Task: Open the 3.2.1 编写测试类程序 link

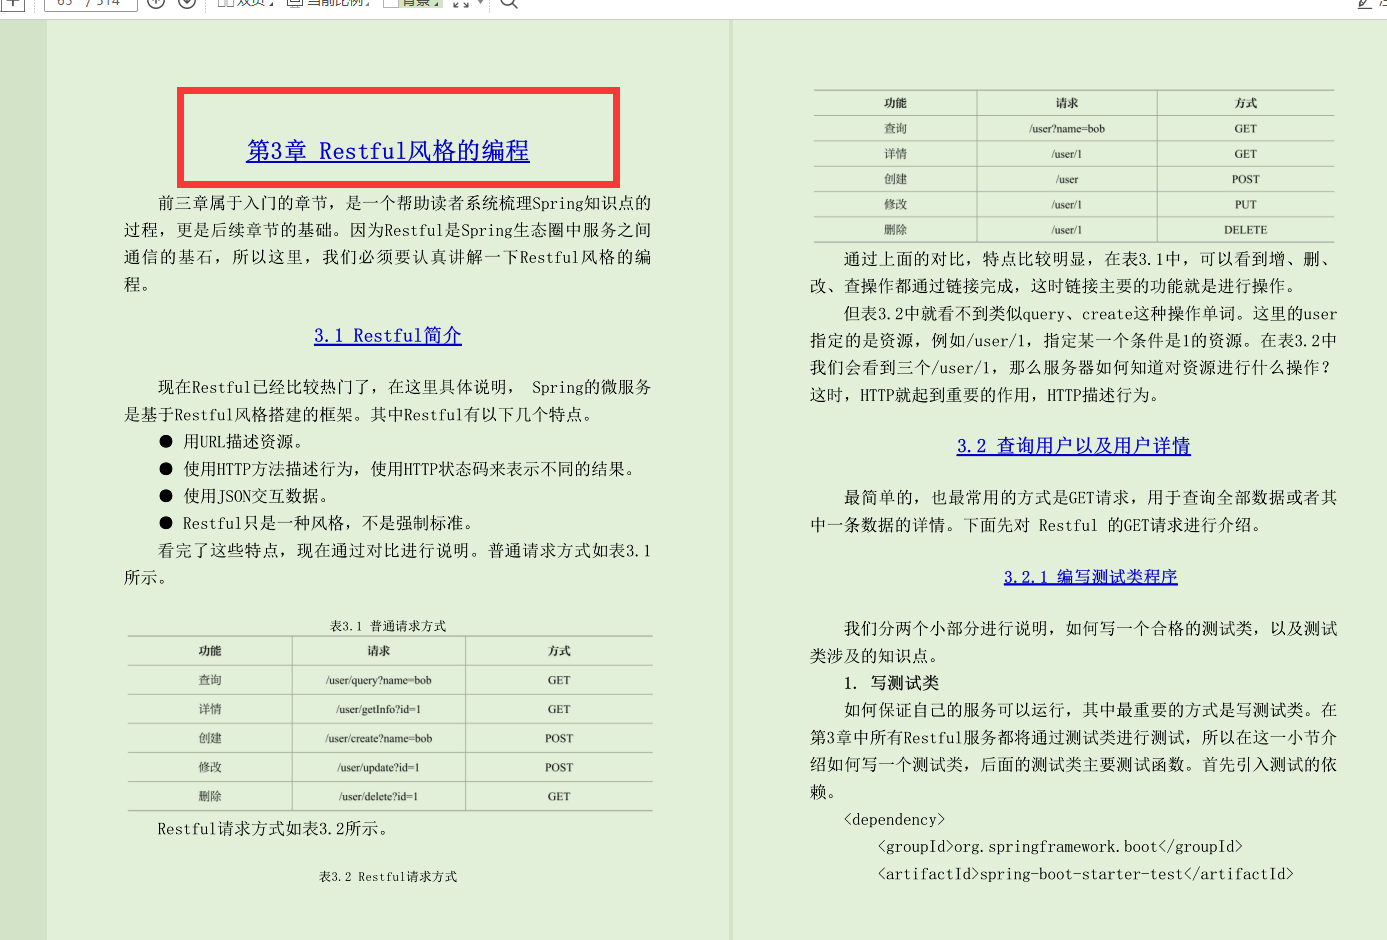Action: click(1090, 577)
